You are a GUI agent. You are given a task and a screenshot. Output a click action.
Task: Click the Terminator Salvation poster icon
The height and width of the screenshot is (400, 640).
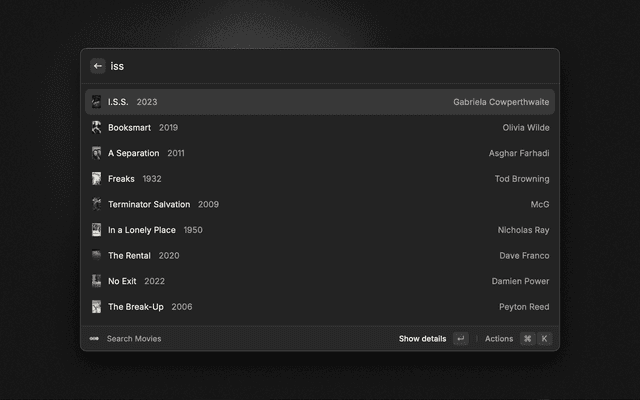[x=96, y=204]
